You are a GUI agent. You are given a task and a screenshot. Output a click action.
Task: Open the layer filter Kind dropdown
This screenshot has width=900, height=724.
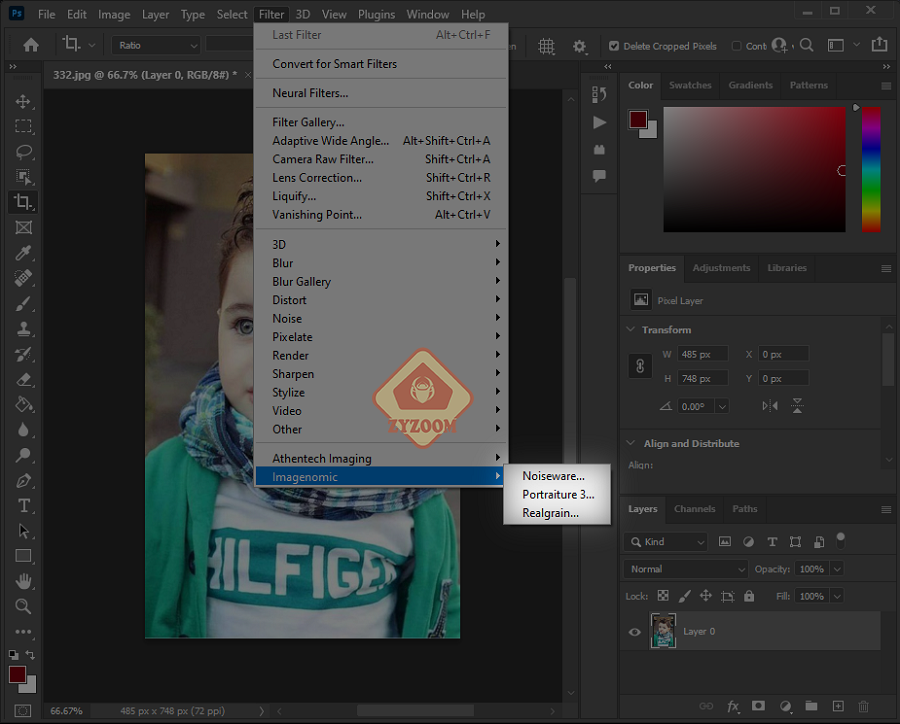coord(665,541)
